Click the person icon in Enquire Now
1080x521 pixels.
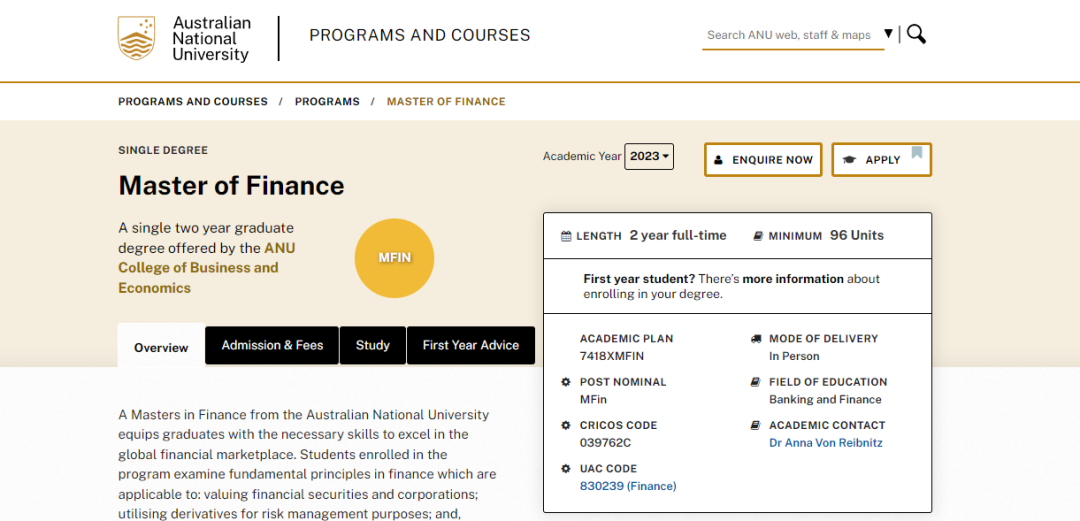pyautogui.click(x=718, y=160)
